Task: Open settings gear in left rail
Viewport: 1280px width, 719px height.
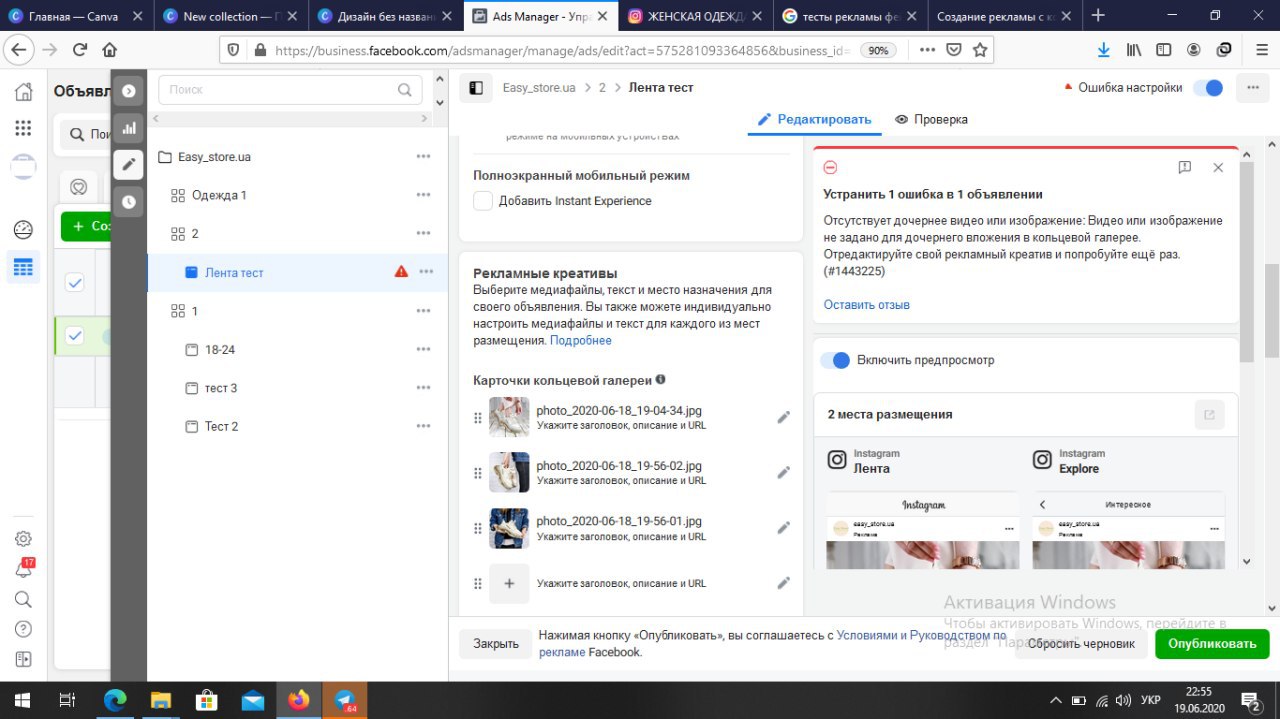Action: 23,539
